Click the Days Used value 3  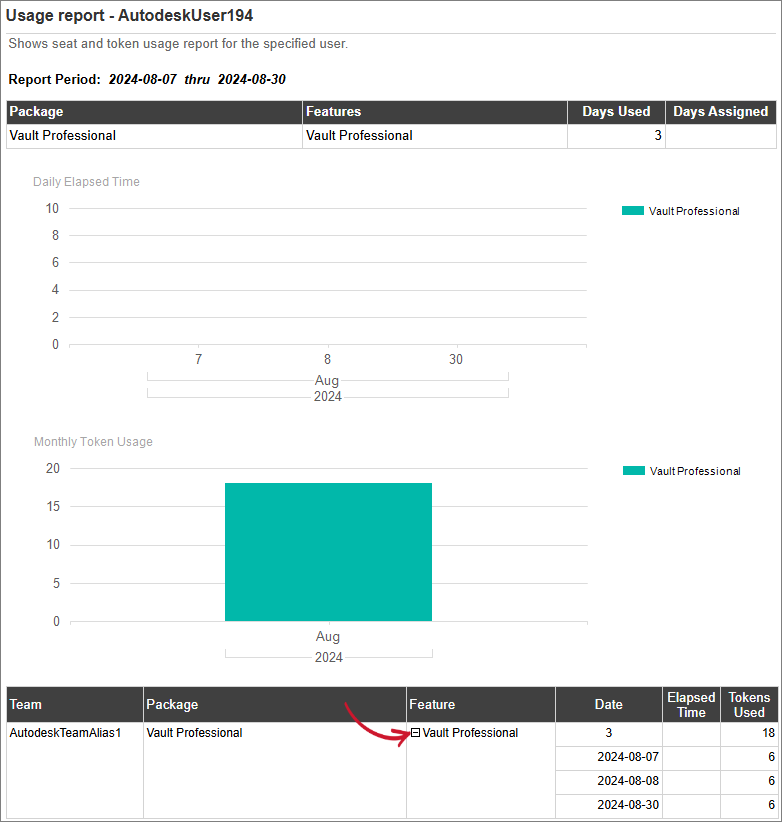pyautogui.click(x=658, y=135)
